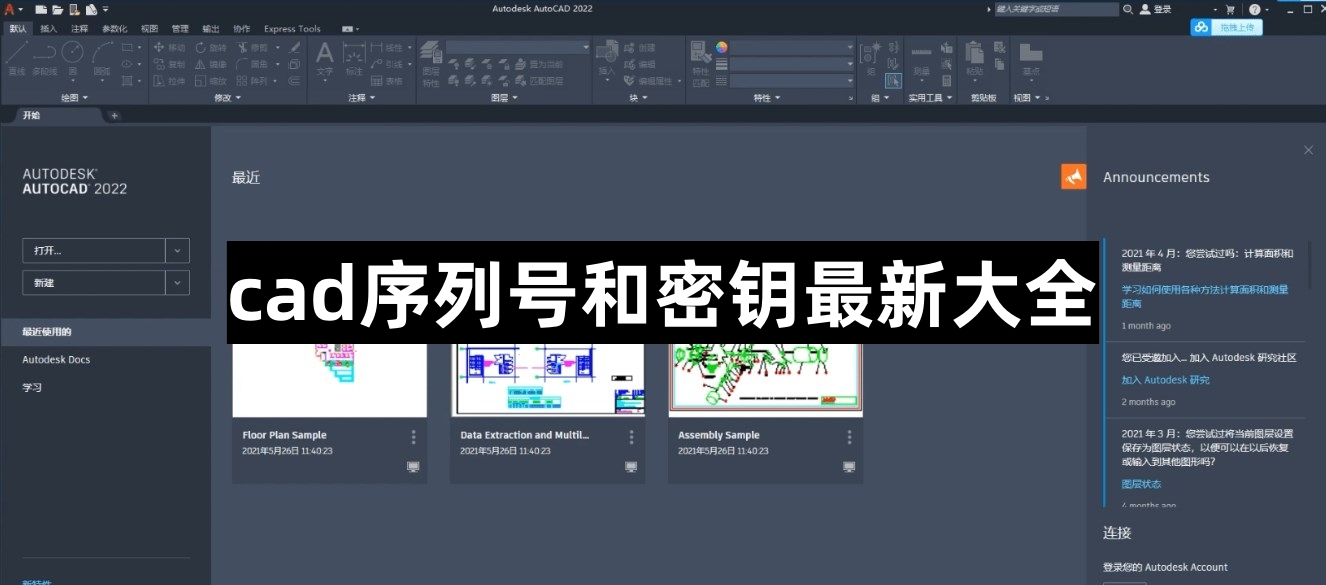Open more options for Floor Plan Sample
1326x585 pixels.
(x=413, y=437)
